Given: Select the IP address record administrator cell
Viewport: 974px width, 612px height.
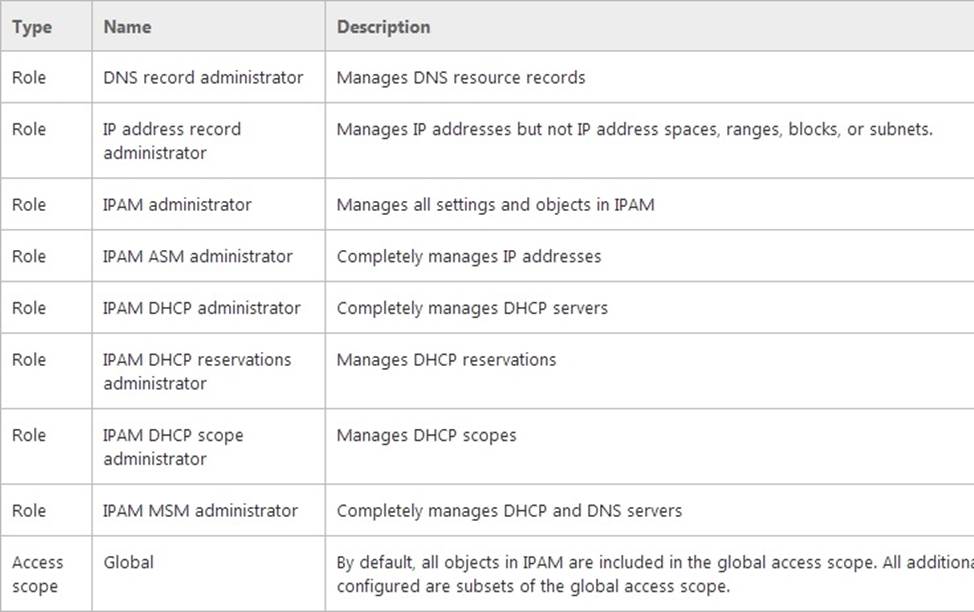Looking at the screenshot, I should tap(172, 141).
